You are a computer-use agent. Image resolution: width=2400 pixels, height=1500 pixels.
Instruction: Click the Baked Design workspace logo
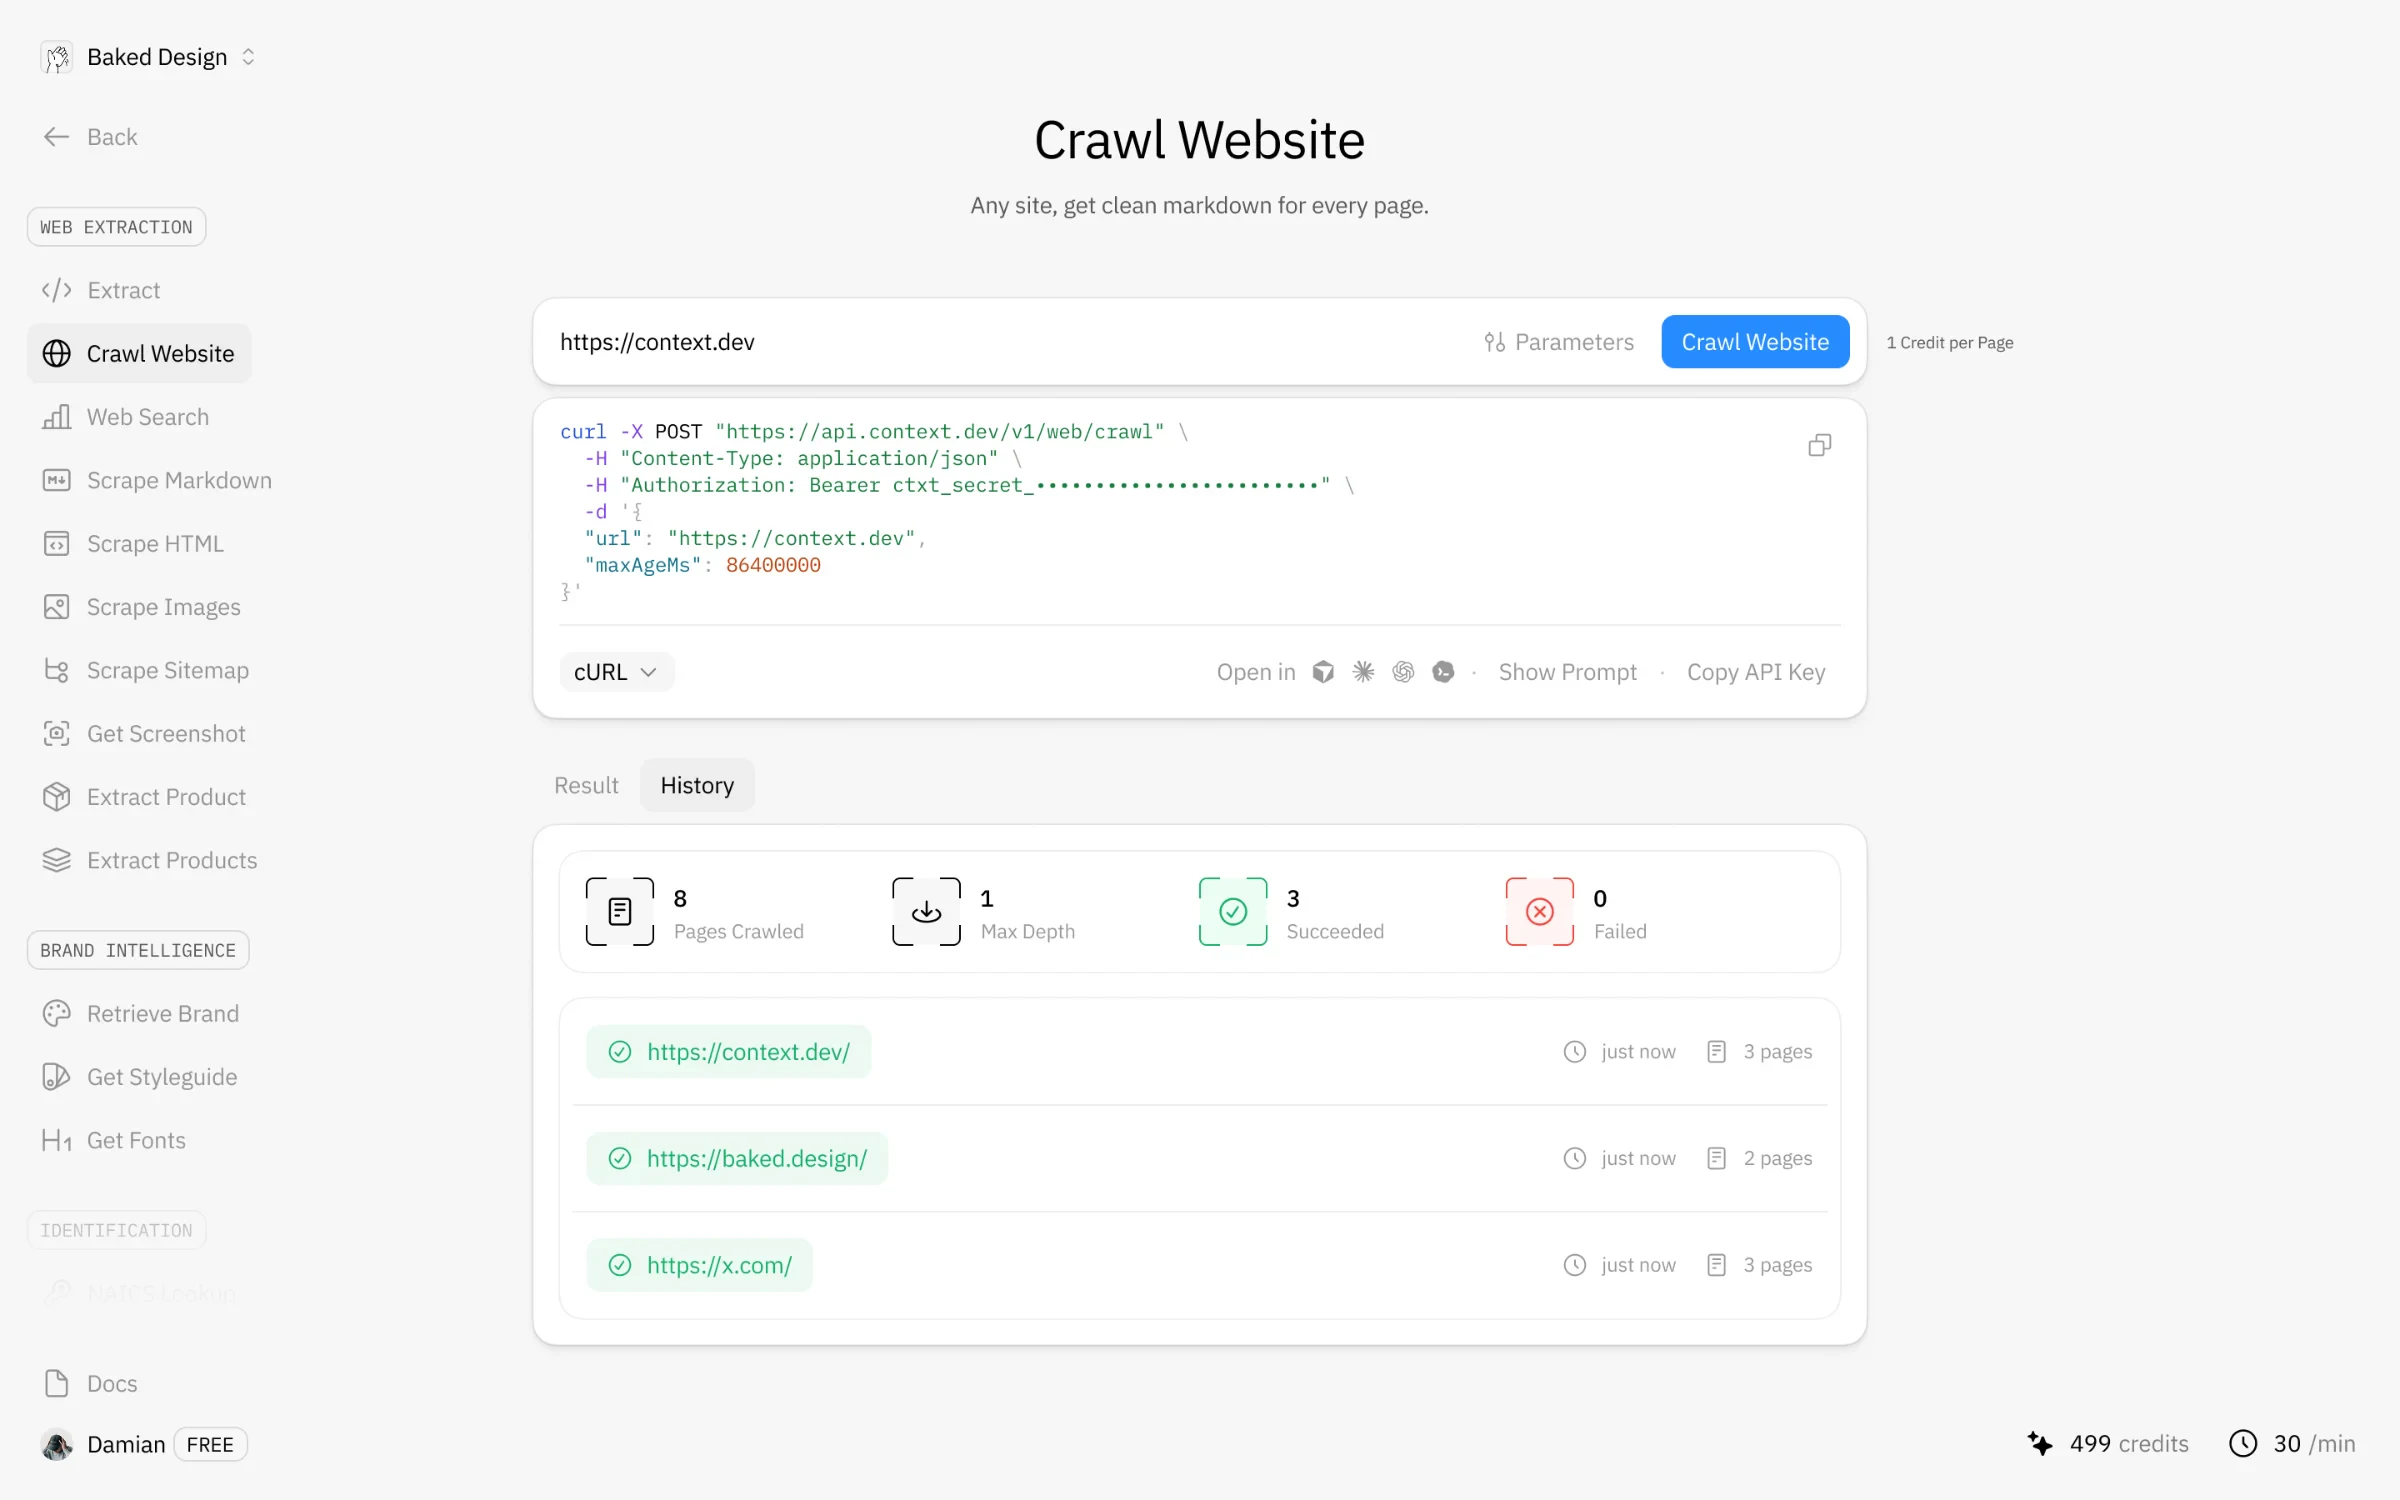pos(57,57)
